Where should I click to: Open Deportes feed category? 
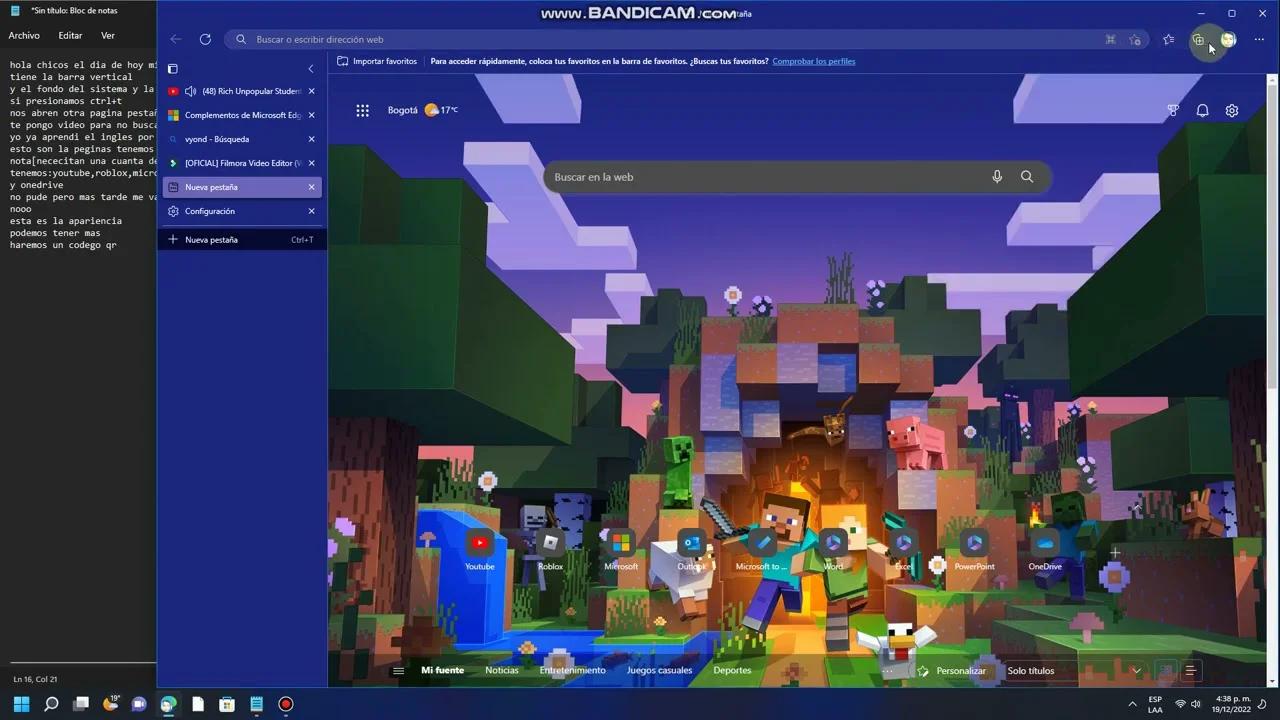coord(732,671)
